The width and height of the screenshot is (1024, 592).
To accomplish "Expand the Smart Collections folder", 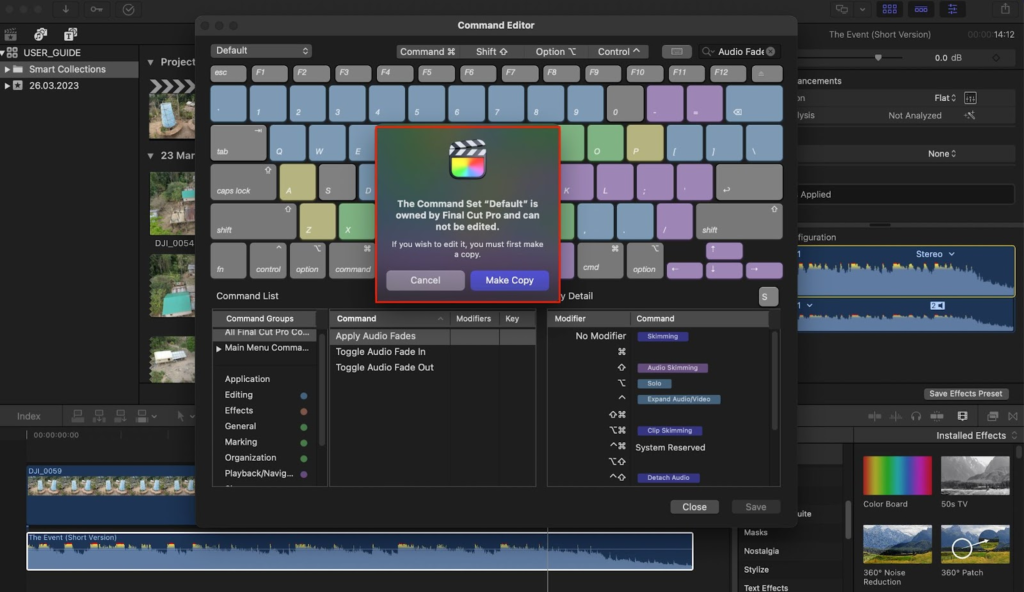I will pyautogui.click(x=7, y=69).
